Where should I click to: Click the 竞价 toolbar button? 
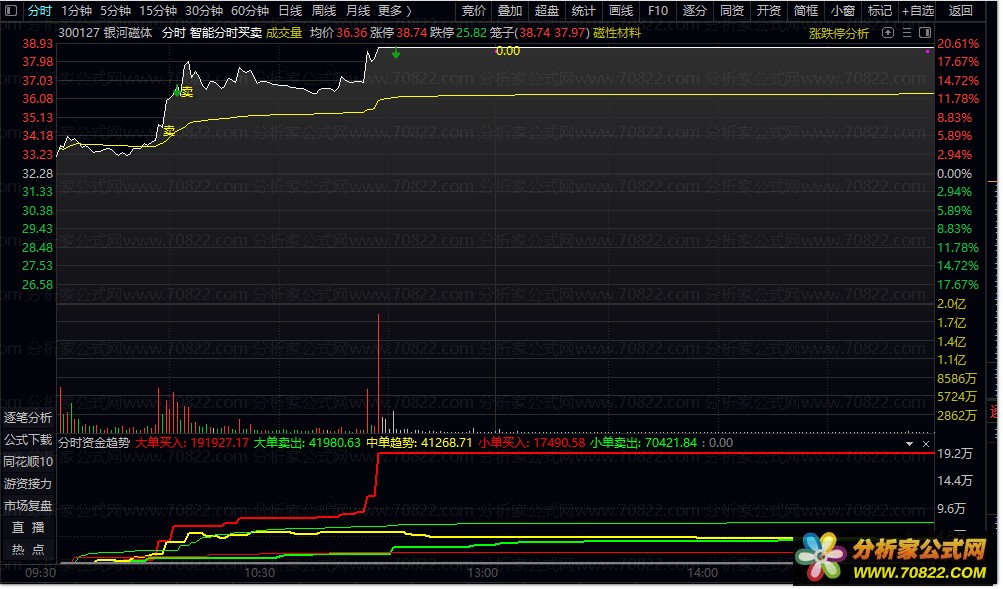coord(474,11)
